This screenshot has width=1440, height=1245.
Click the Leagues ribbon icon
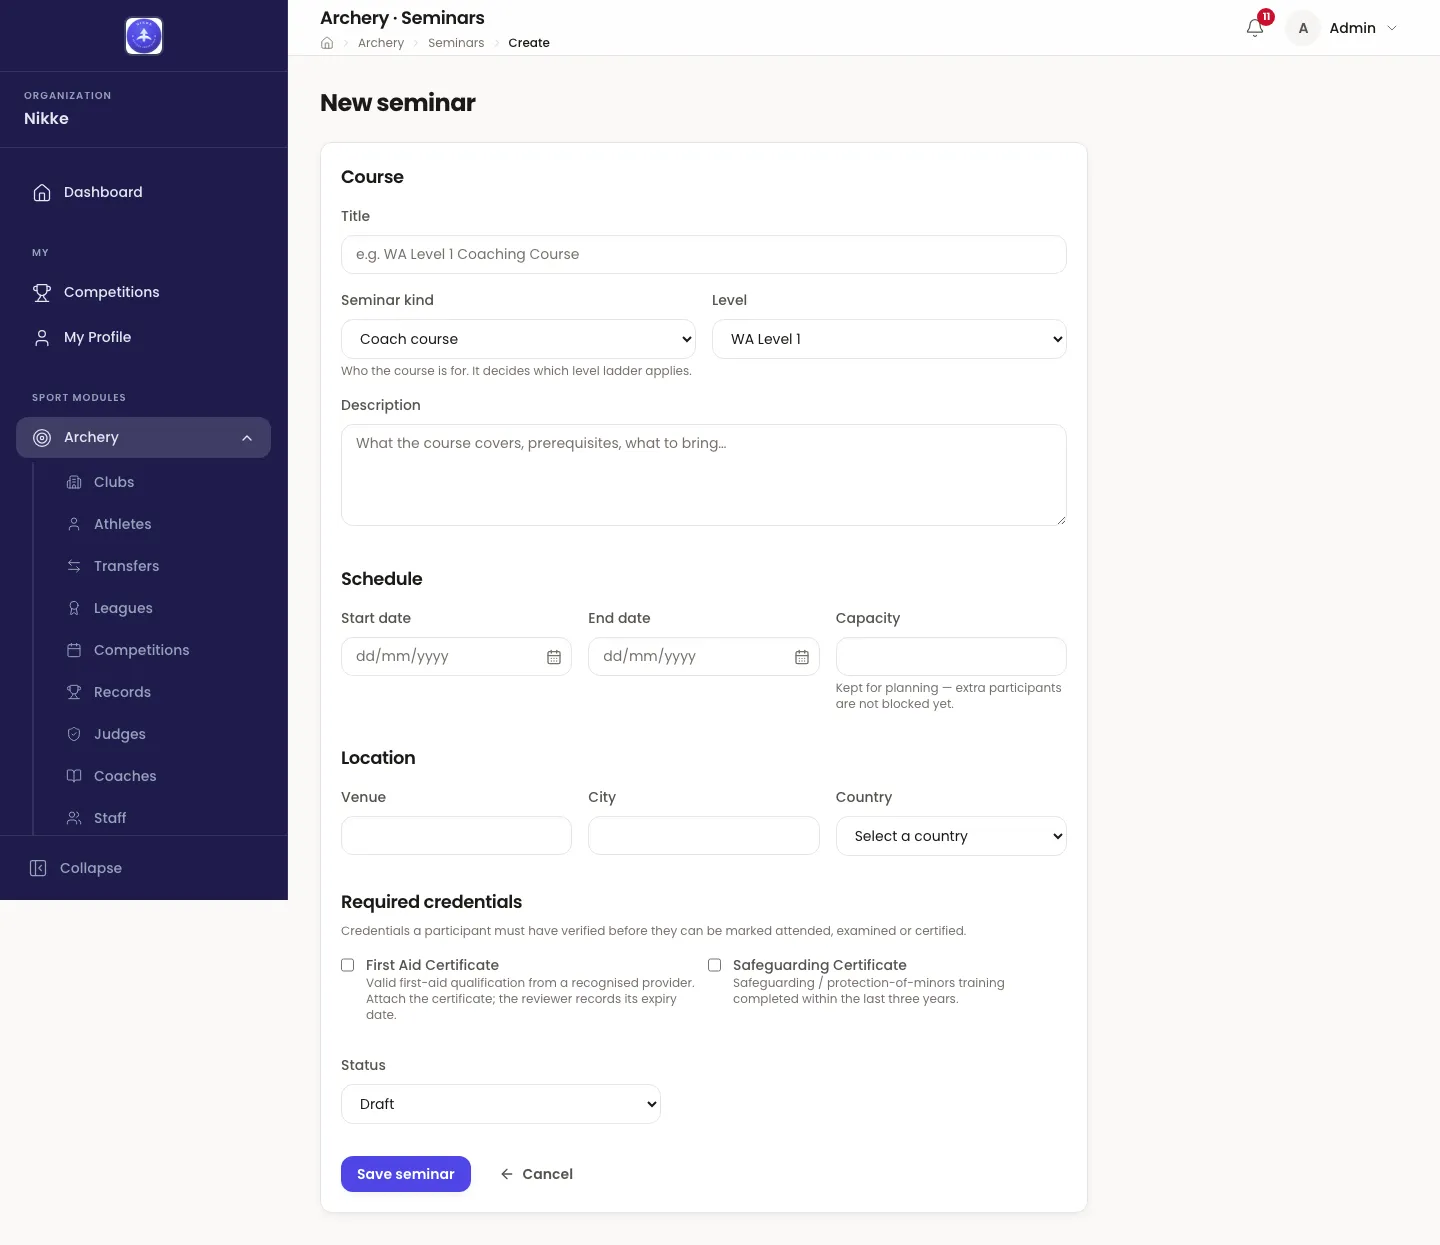click(x=74, y=608)
